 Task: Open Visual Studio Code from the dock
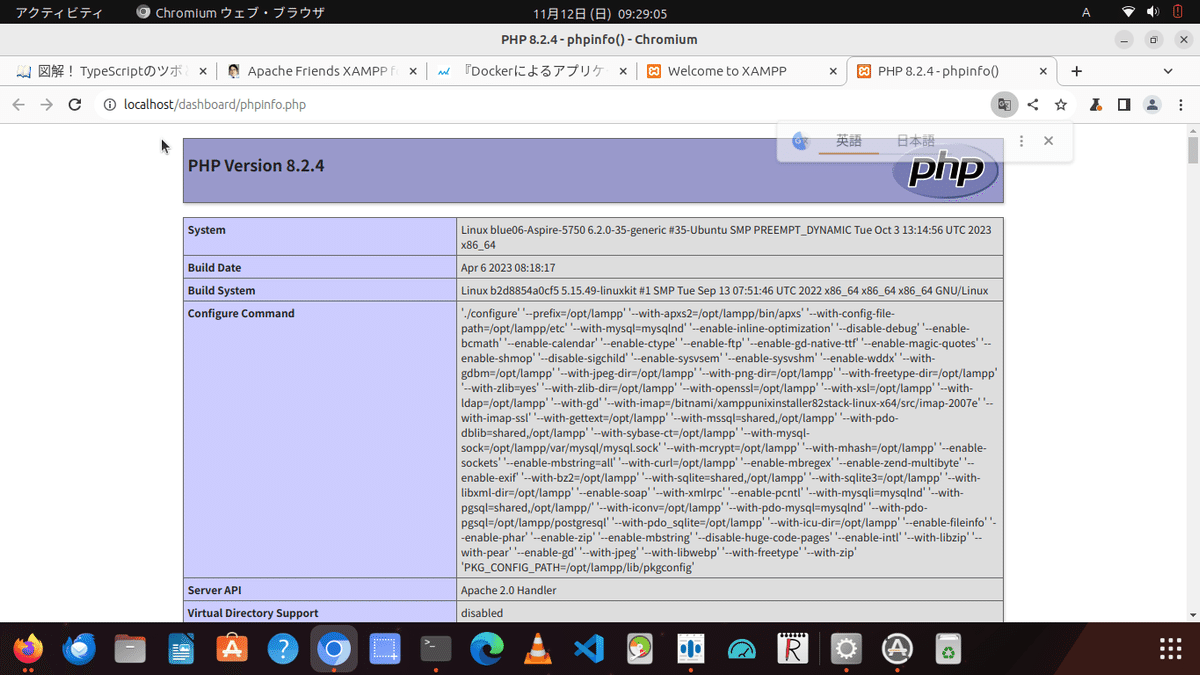(588, 649)
